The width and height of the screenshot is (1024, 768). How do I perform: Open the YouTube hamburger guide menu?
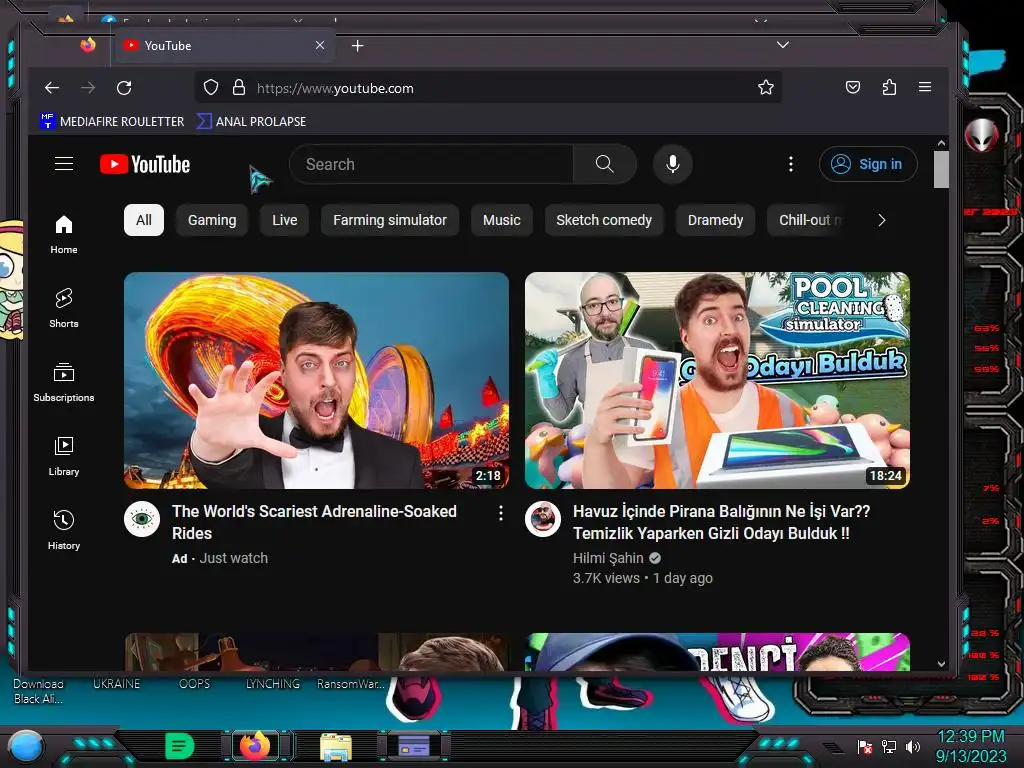click(63, 163)
